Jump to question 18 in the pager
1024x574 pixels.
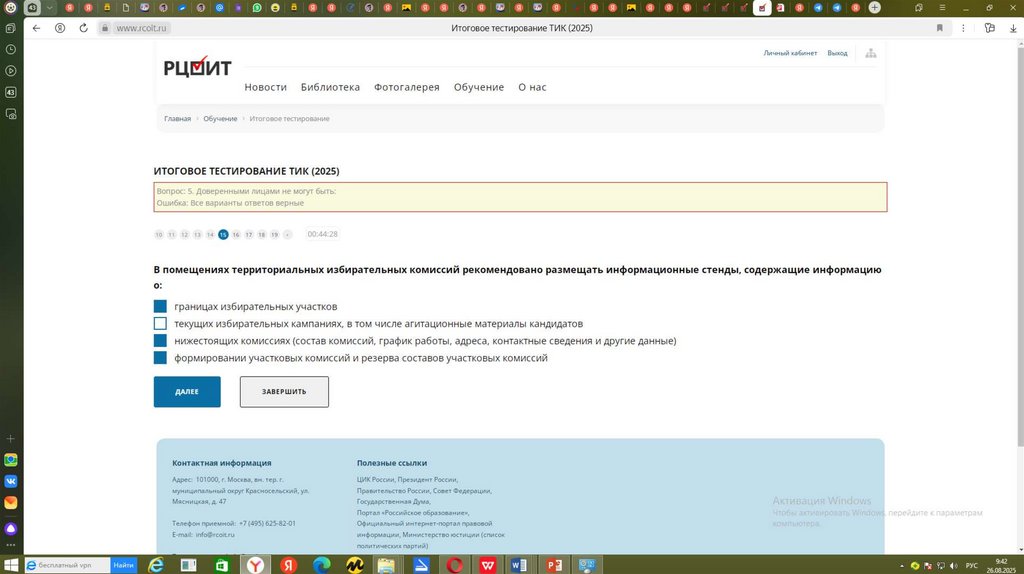pyautogui.click(x=262, y=234)
